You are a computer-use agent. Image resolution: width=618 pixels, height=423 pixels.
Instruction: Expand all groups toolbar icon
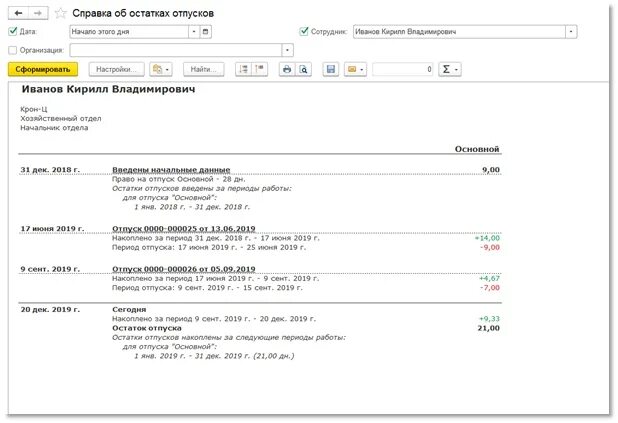[244, 69]
